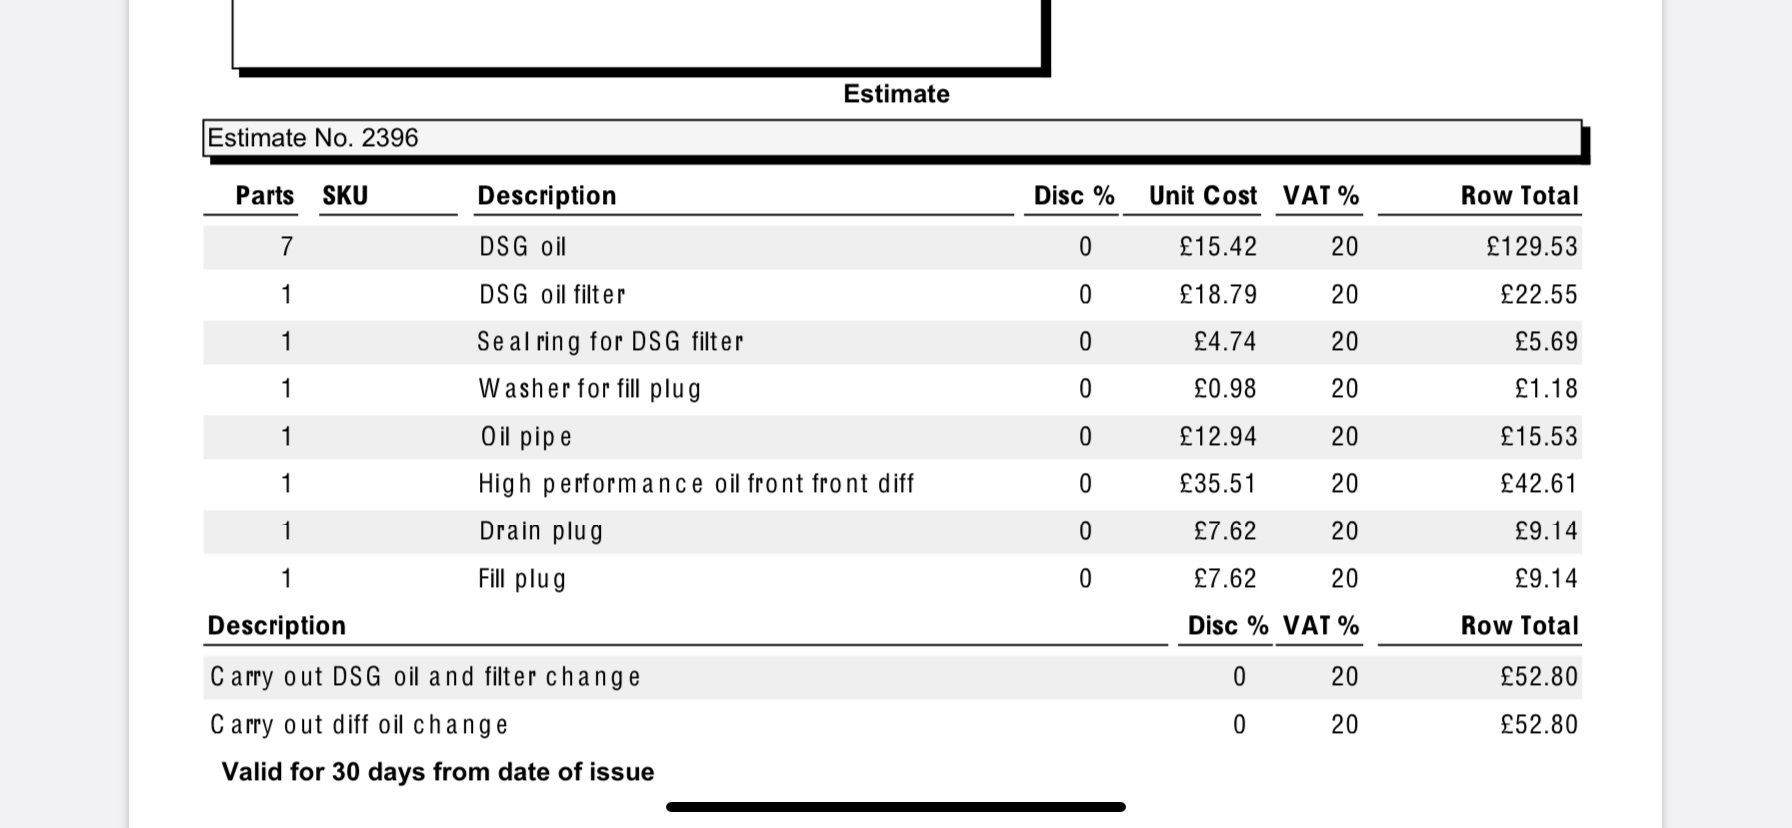Click the Fill plug description
Viewport: 1792px width, 828px height.
pyautogui.click(x=522, y=579)
